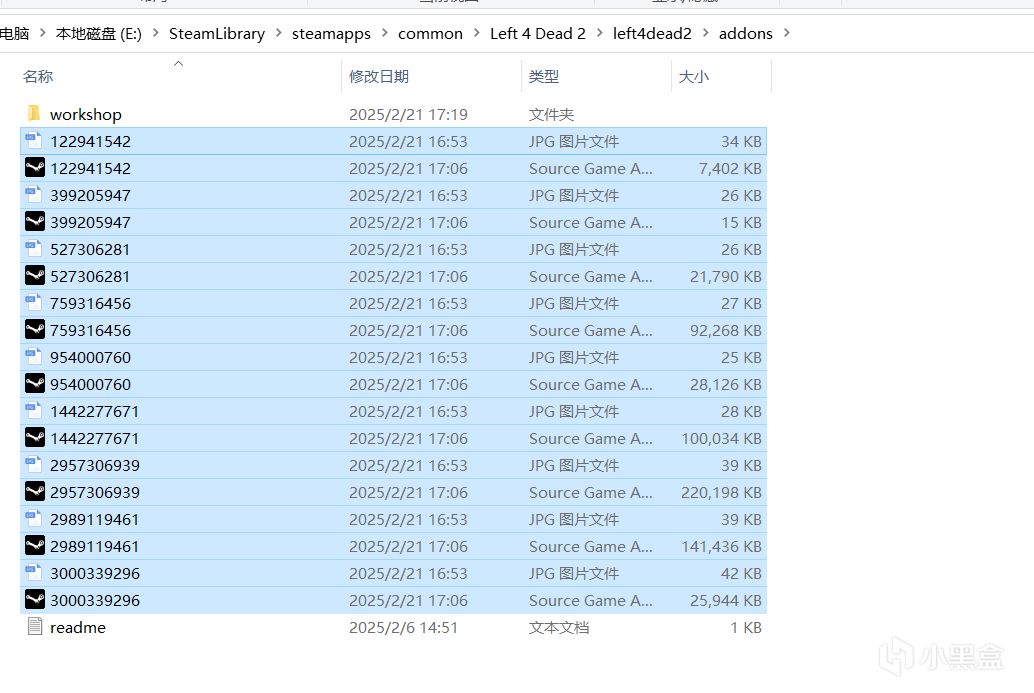Sort by the 大小 column header
This screenshot has width=1034, height=693.
(694, 76)
